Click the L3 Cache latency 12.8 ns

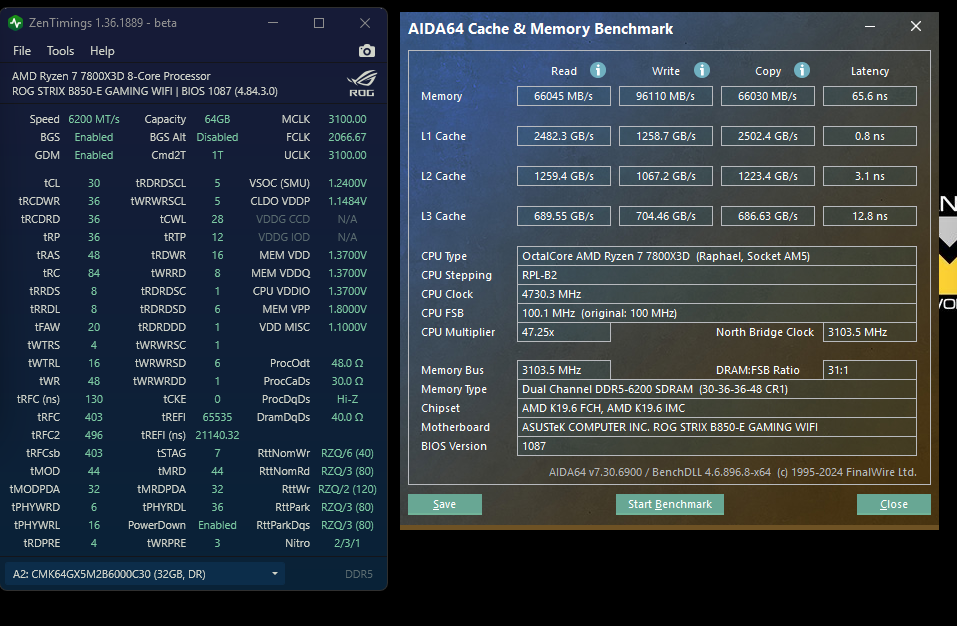[x=870, y=216]
